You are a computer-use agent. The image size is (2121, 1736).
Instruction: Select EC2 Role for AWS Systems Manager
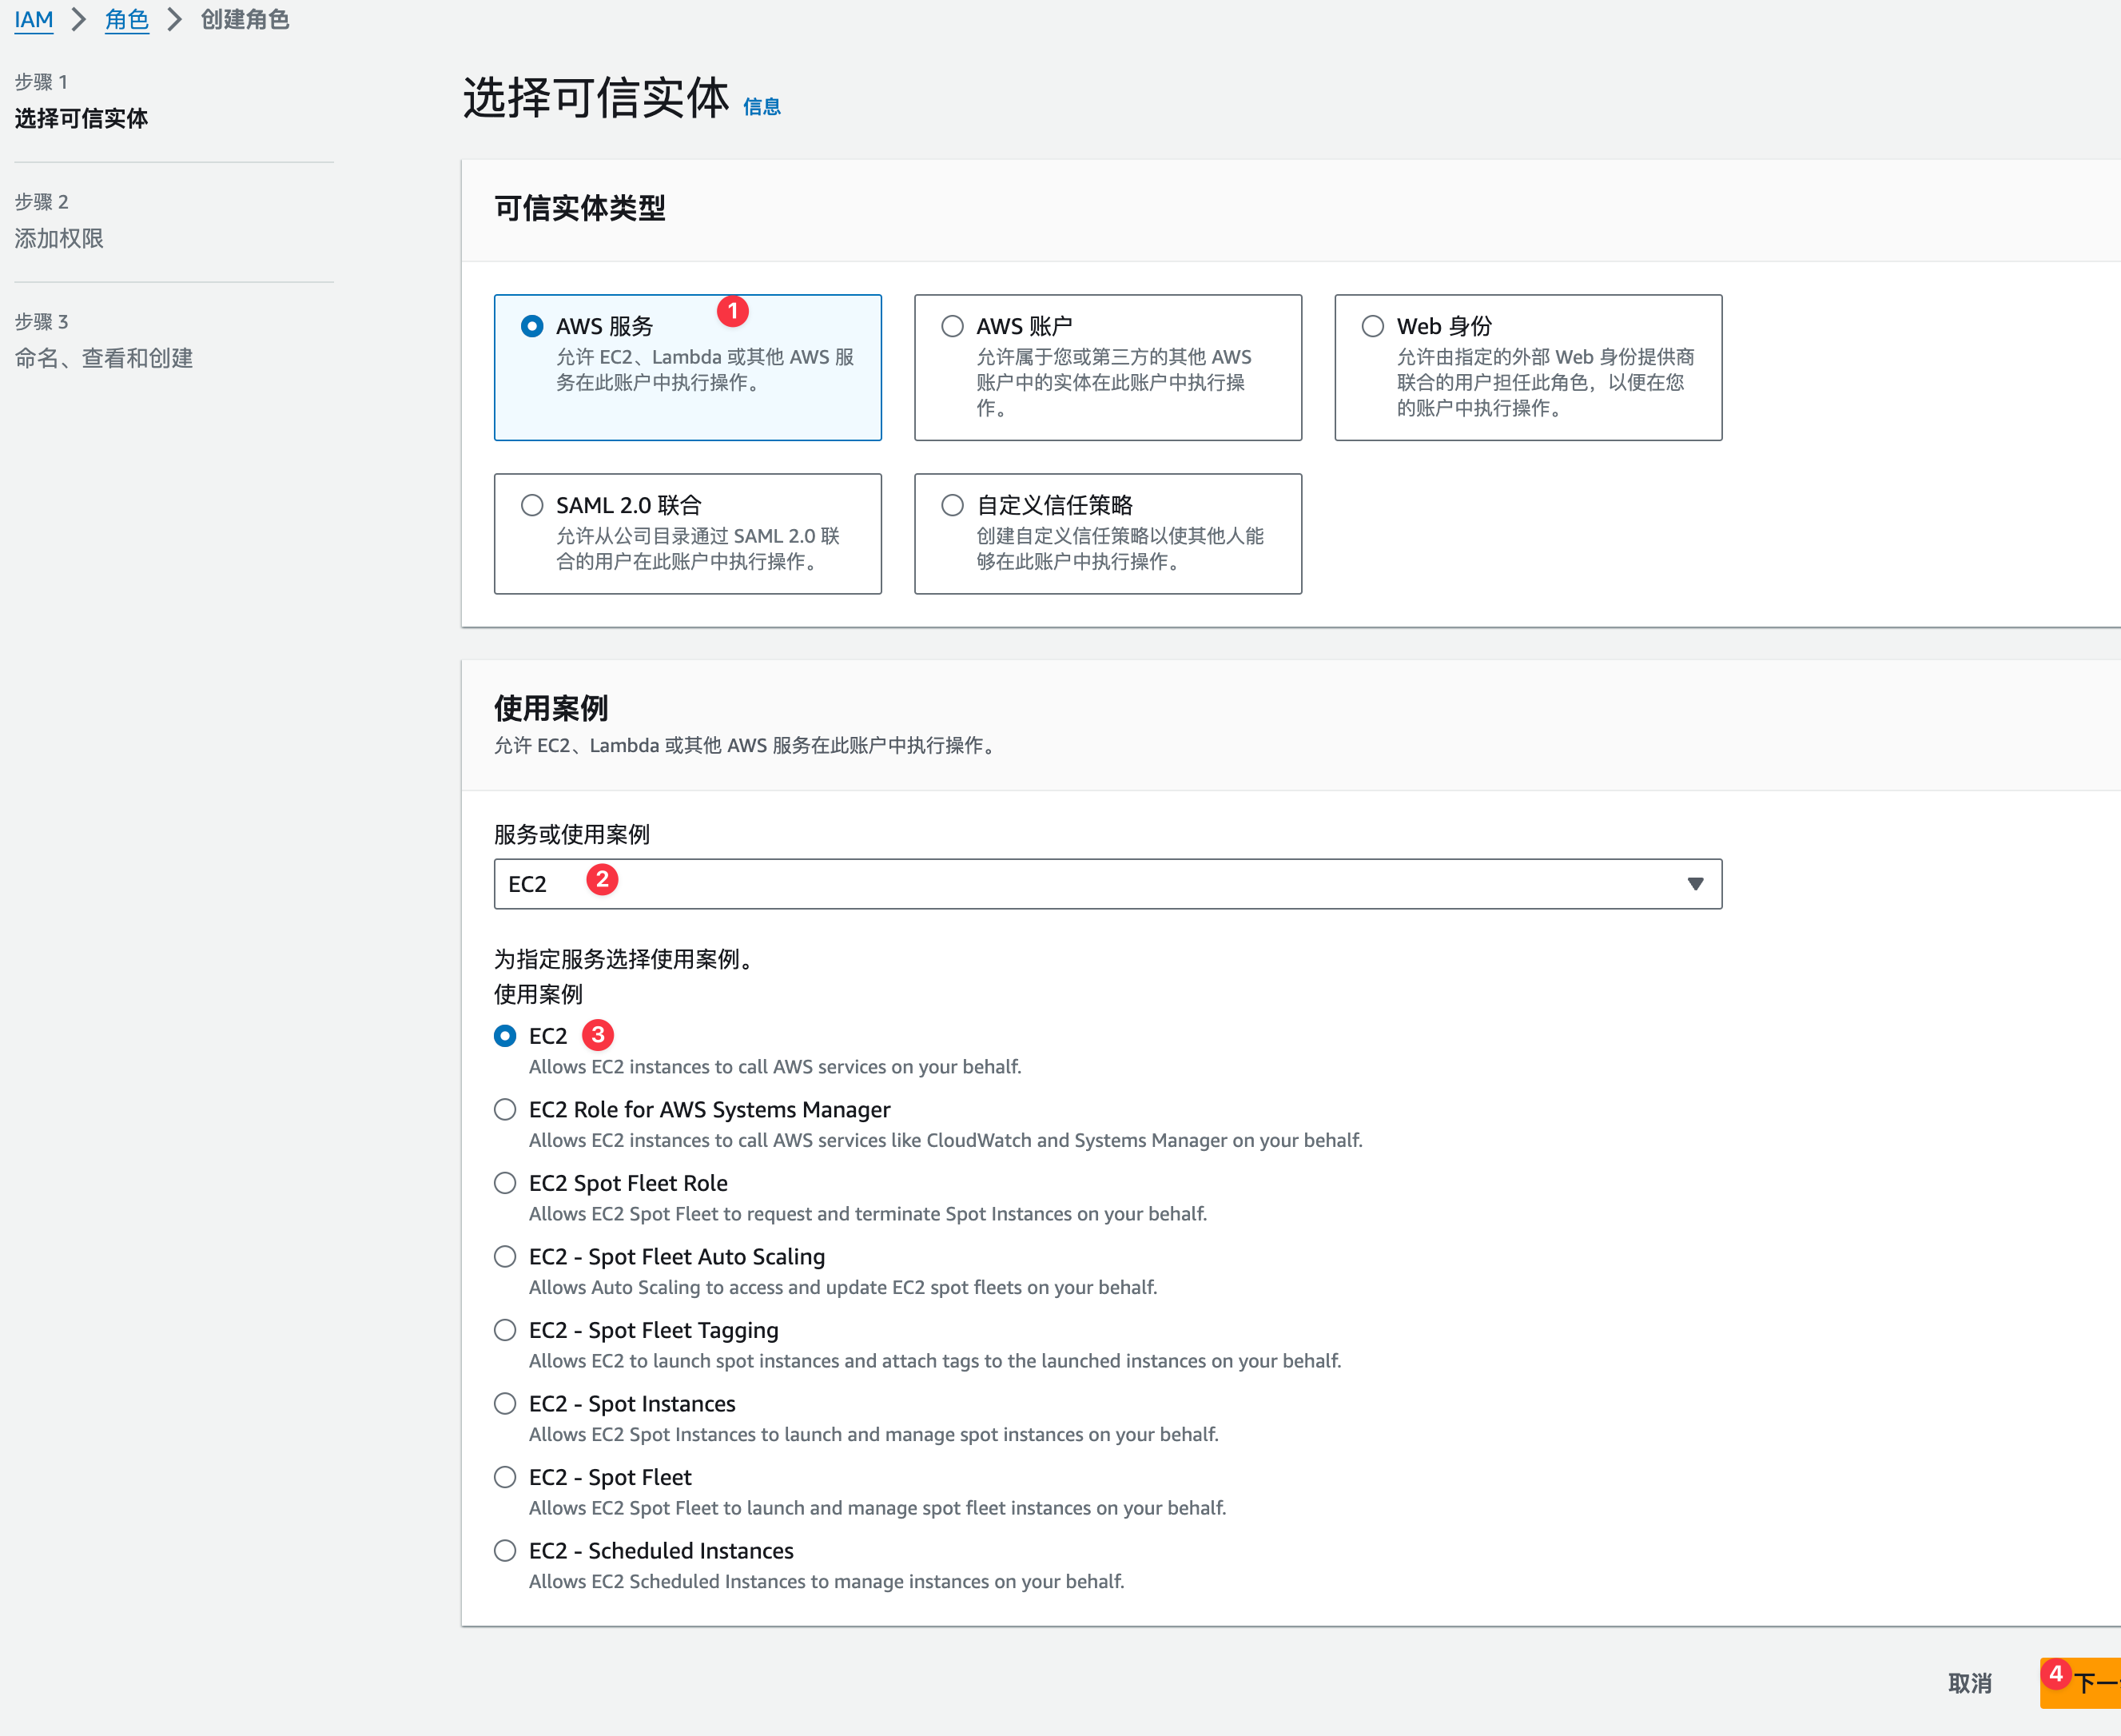coord(505,1110)
